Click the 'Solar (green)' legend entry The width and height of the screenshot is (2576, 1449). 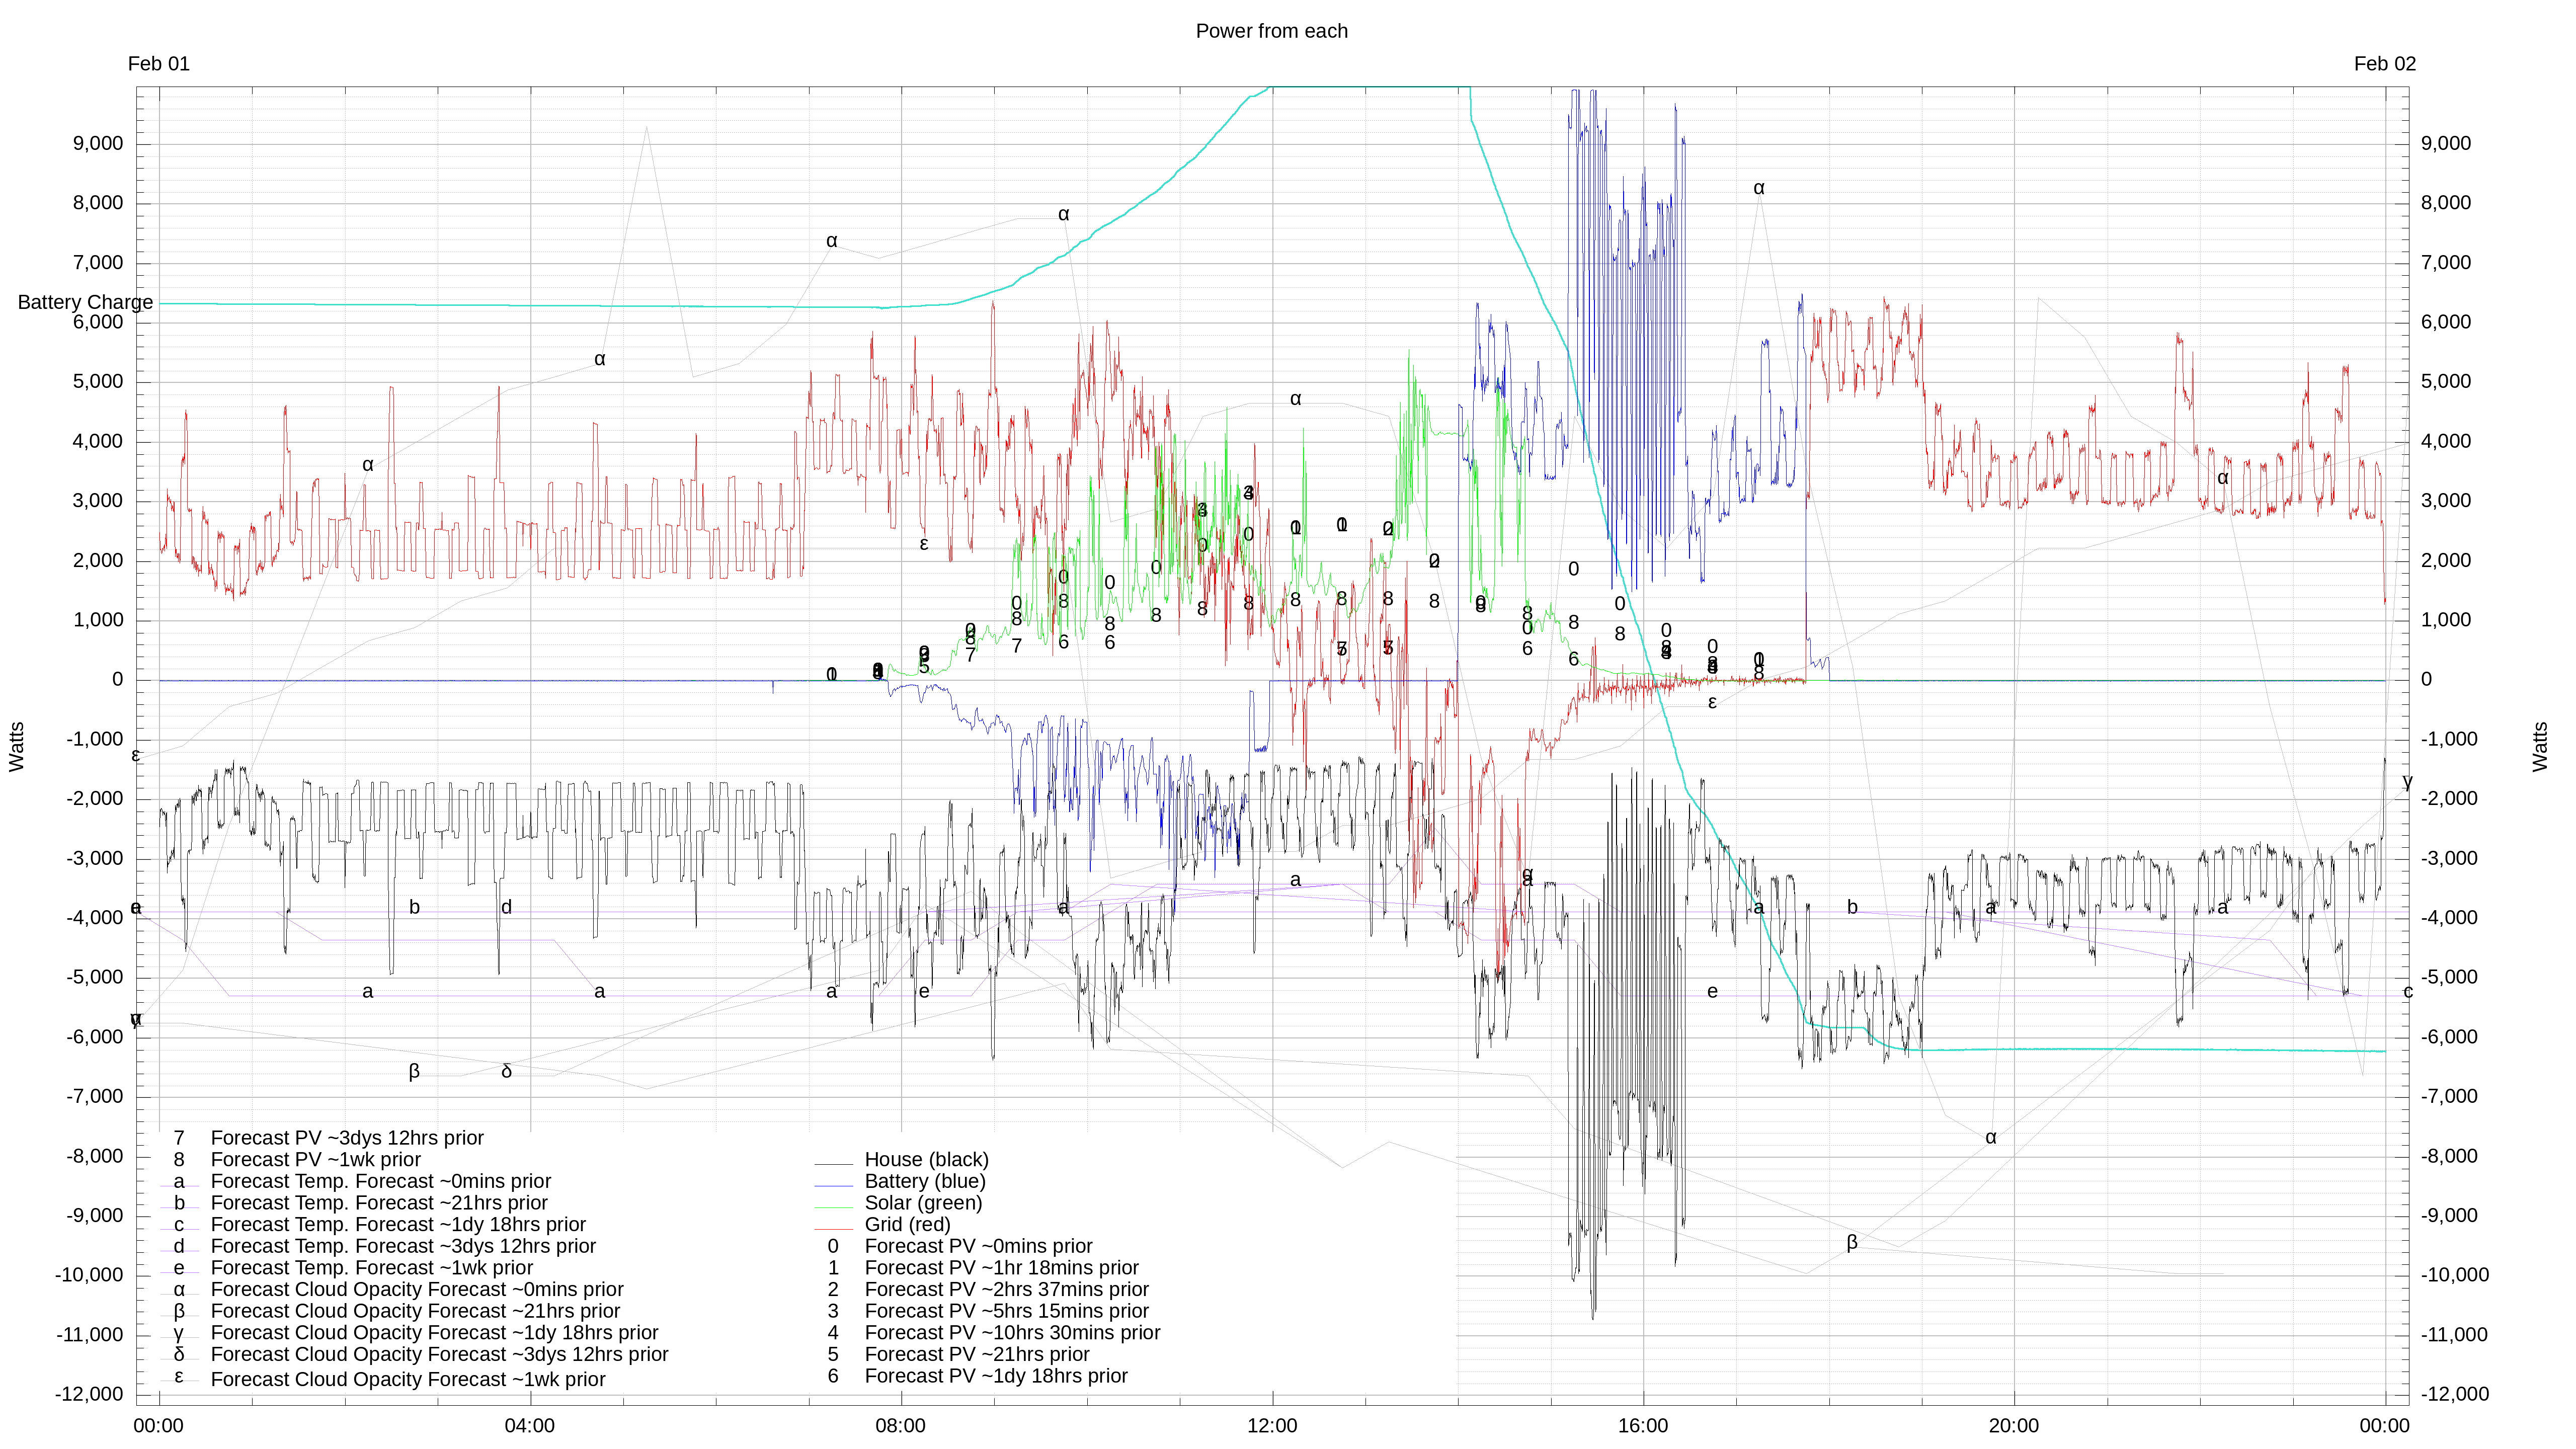click(923, 1203)
